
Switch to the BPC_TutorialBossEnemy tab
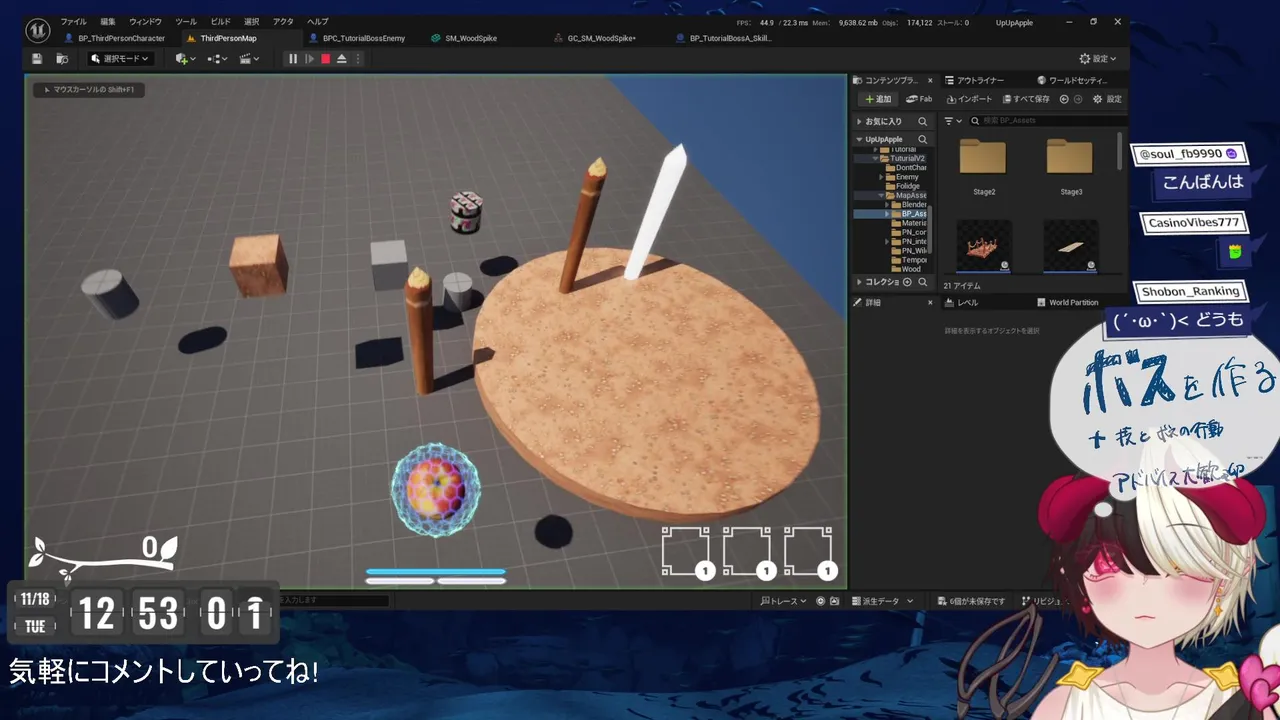pos(357,38)
